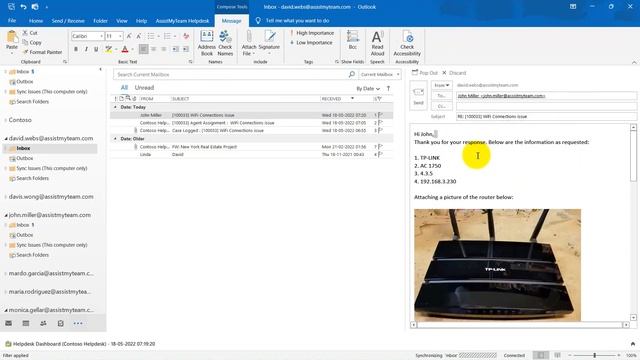Apply the yellow text highlight color
640x360 pixels.
(108, 49)
